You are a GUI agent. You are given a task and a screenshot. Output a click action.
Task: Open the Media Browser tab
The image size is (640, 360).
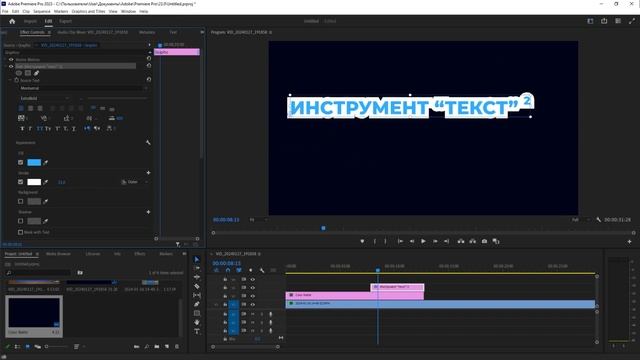[58, 254]
